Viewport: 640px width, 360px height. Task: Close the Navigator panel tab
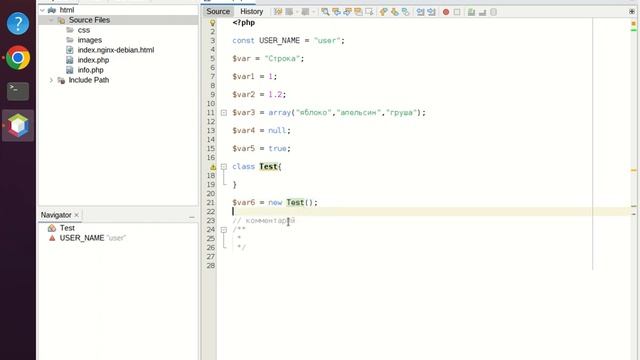coord(76,215)
